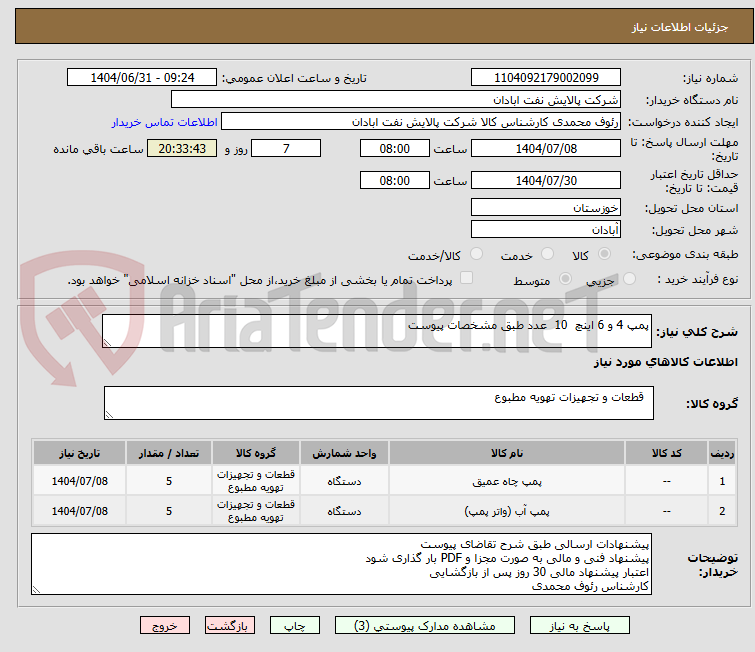Toggle the اسناد خزانه اسلامی payment checkbox
This screenshot has width=755, height=652.
[x=466, y=278]
